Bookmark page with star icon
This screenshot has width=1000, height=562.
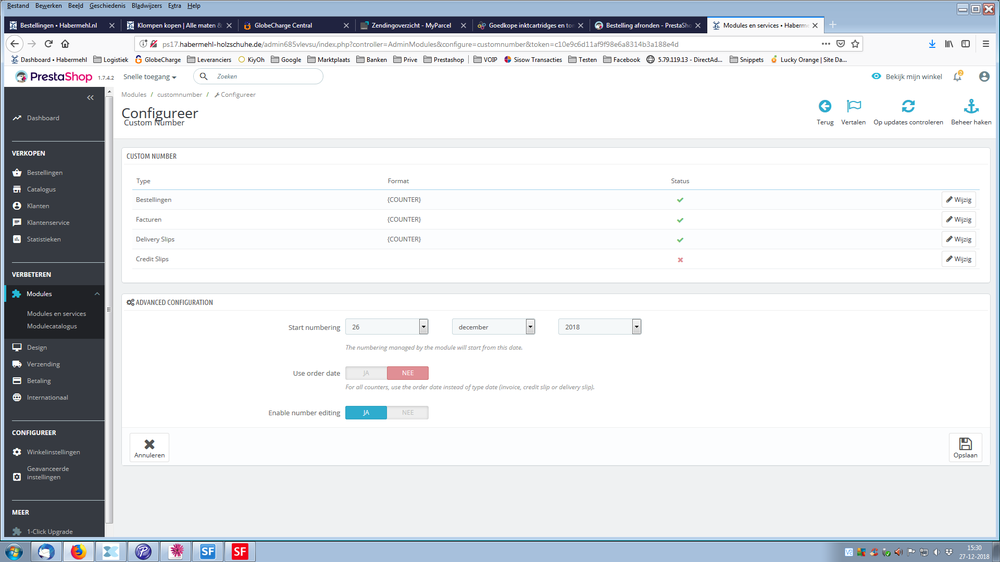tap(855, 44)
